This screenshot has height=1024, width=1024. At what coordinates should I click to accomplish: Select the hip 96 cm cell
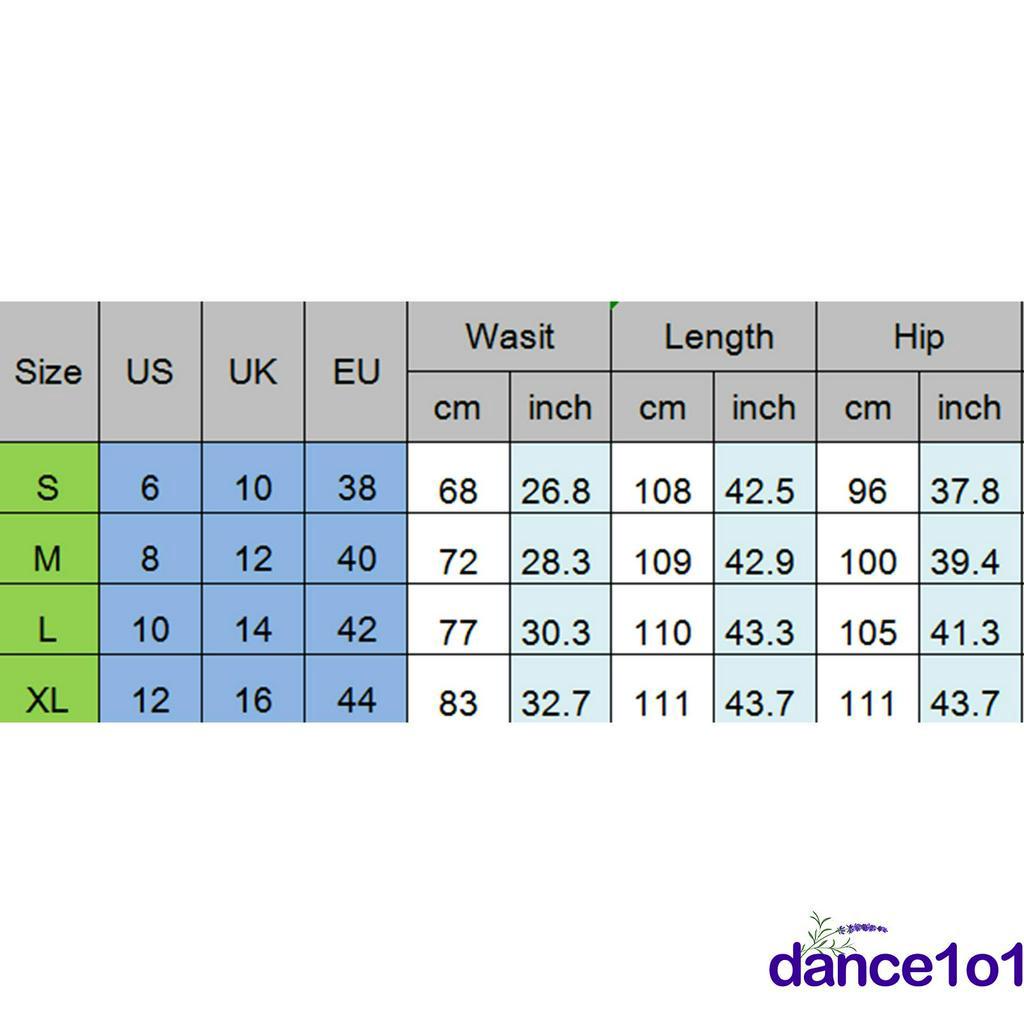click(x=867, y=490)
